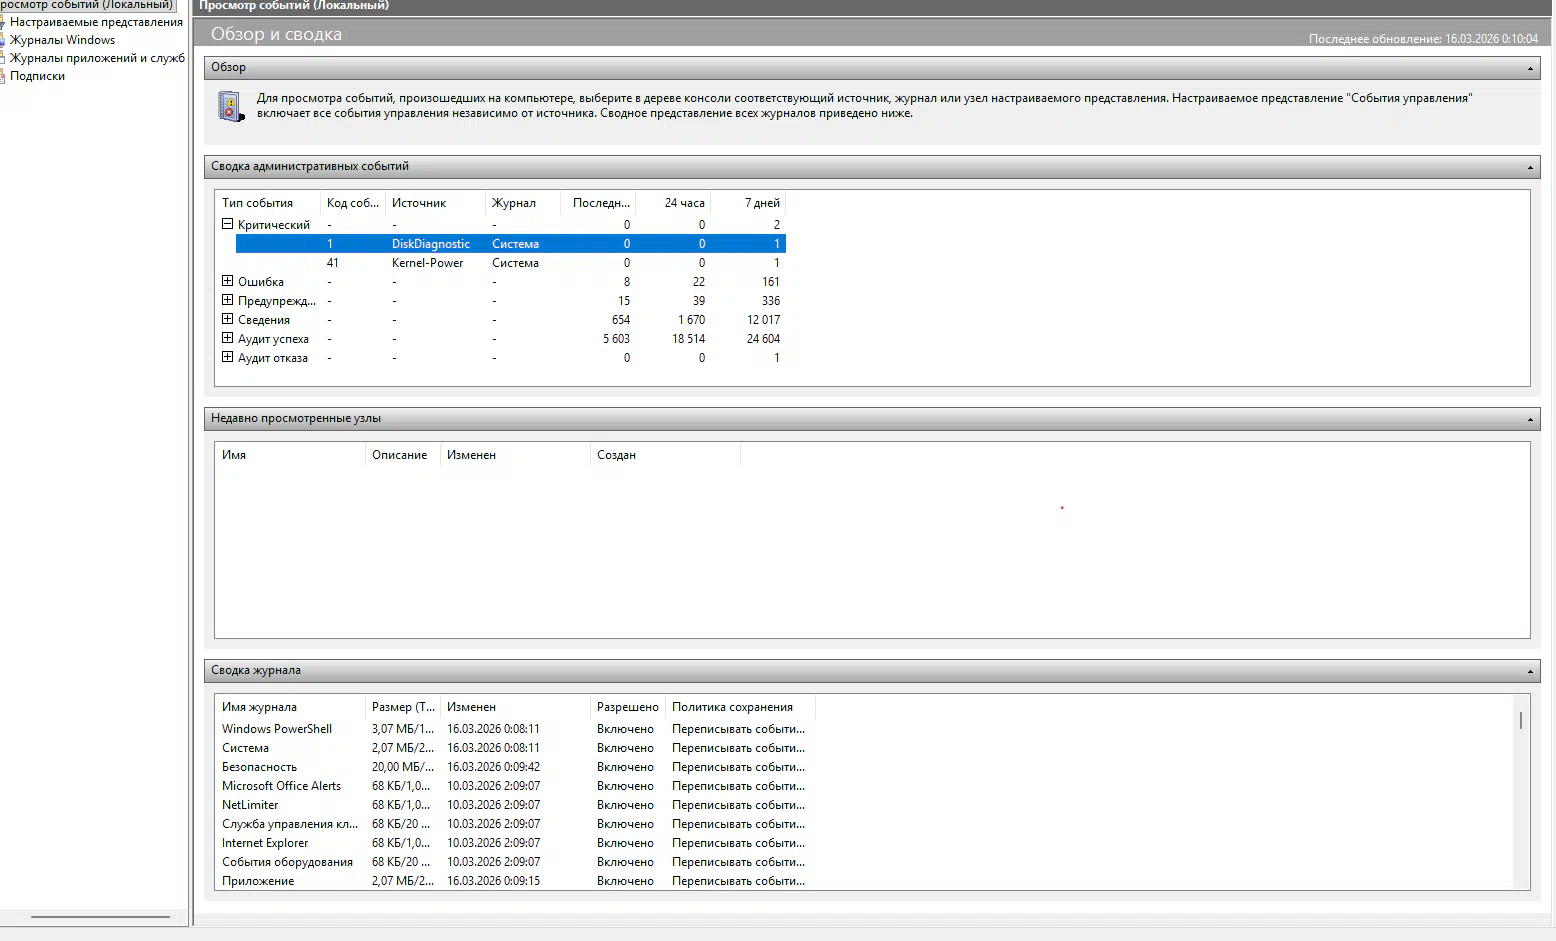Click the log summary vertical scrollbar
This screenshot has width=1556, height=941.
pos(1521,720)
